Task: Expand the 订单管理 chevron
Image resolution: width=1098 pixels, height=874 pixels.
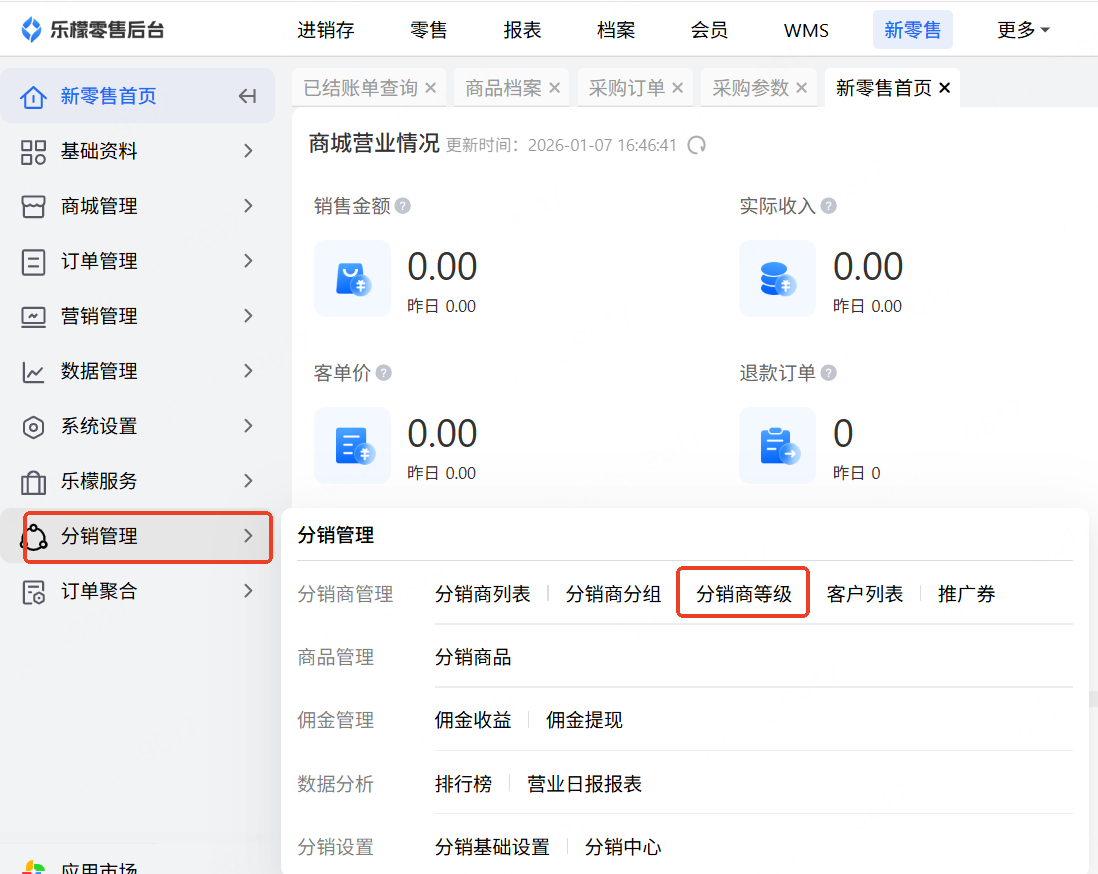Action: 248,261
